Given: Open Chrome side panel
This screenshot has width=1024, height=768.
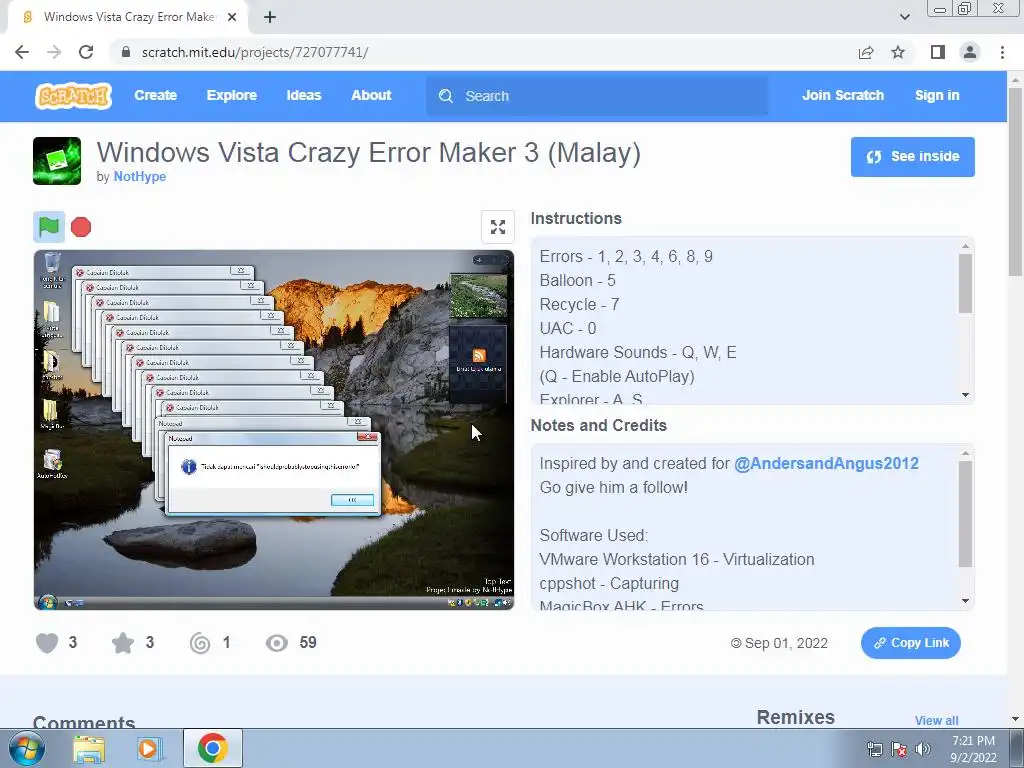Looking at the screenshot, I should [x=938, y=52].
